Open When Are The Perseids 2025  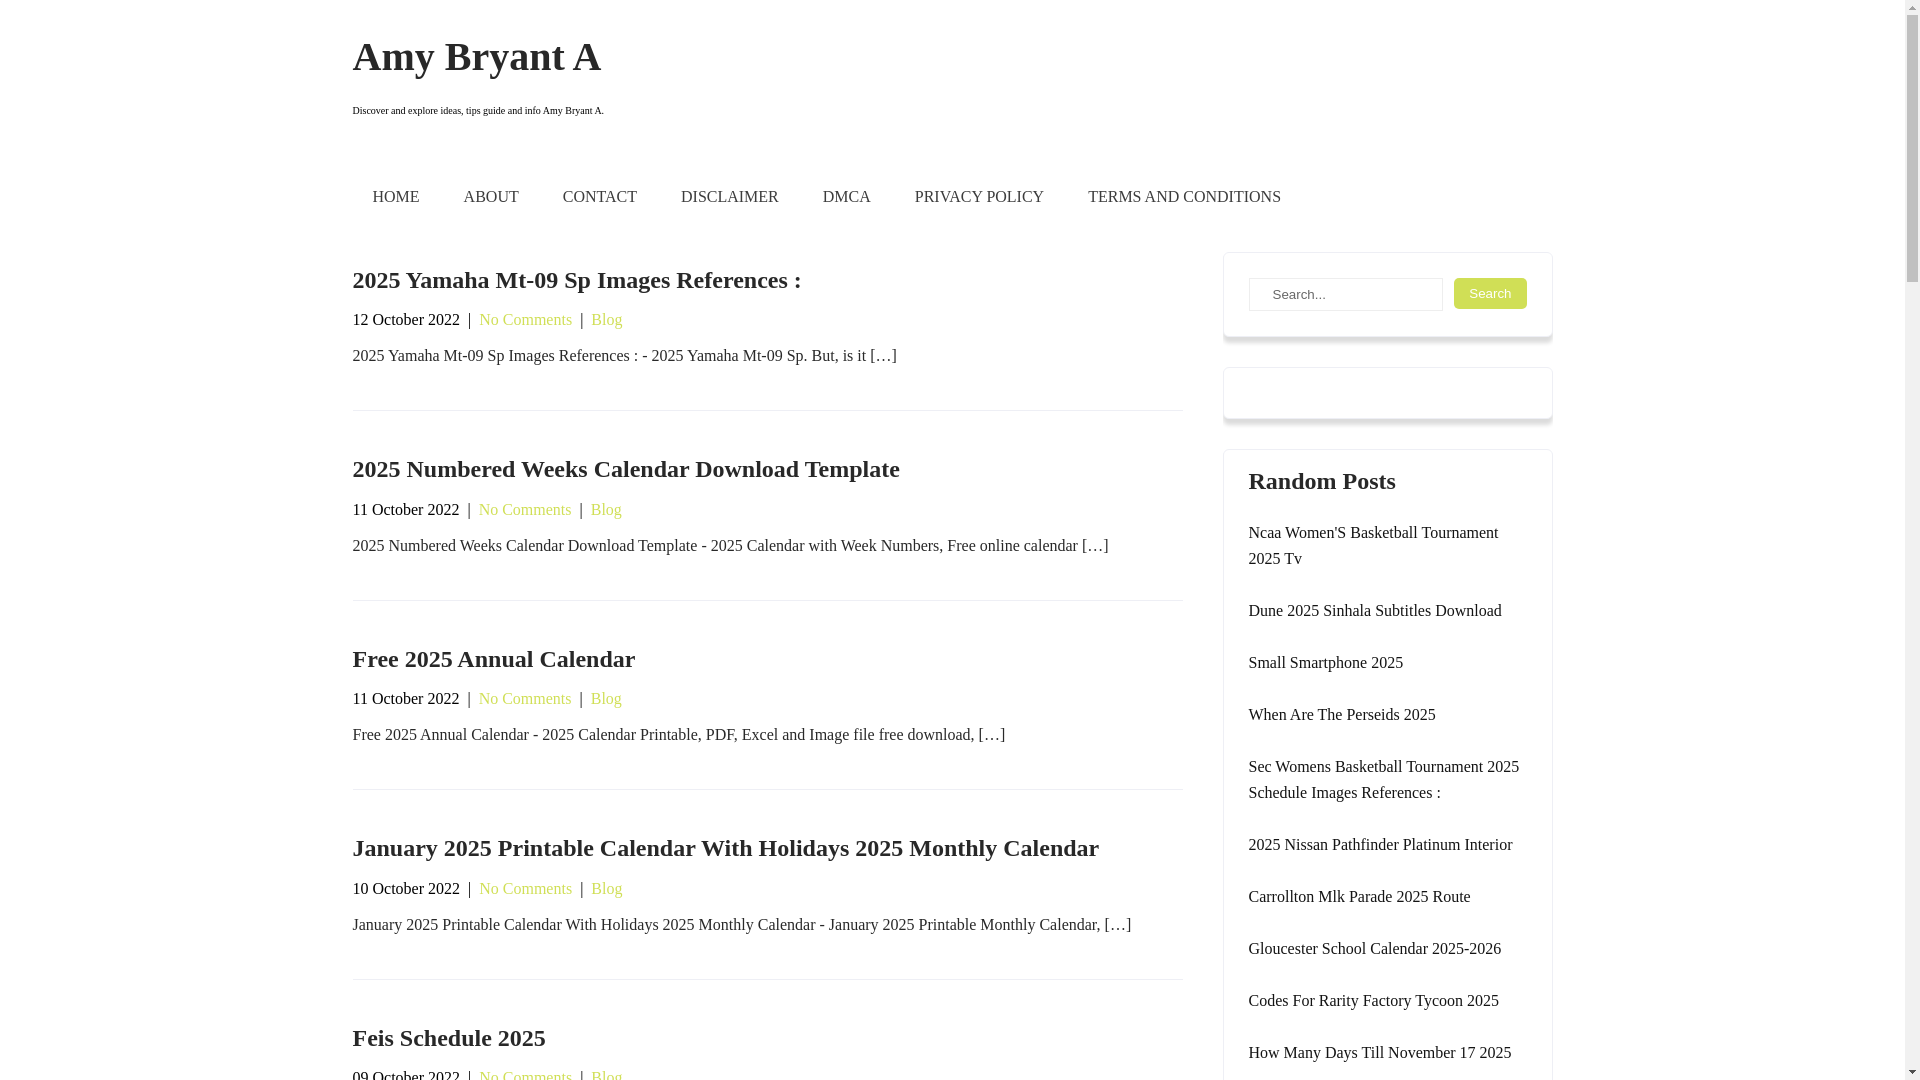(1341, 715)
